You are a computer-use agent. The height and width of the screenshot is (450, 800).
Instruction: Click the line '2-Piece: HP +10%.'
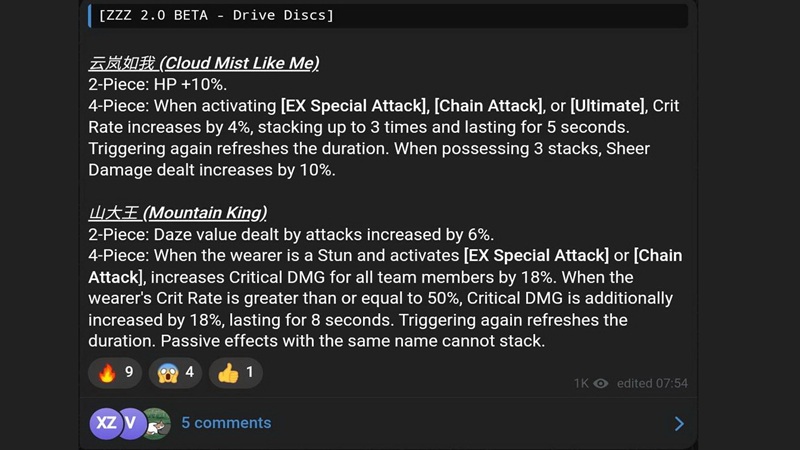pyautogui.click(x=158, y=85)
